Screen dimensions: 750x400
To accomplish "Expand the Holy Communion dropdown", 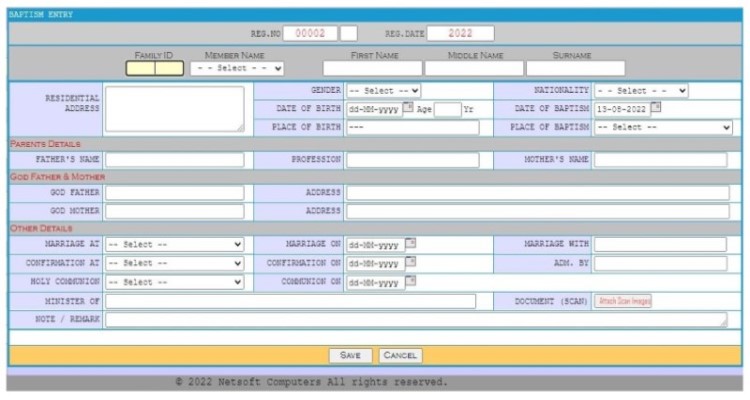I will tap(175, 282).
